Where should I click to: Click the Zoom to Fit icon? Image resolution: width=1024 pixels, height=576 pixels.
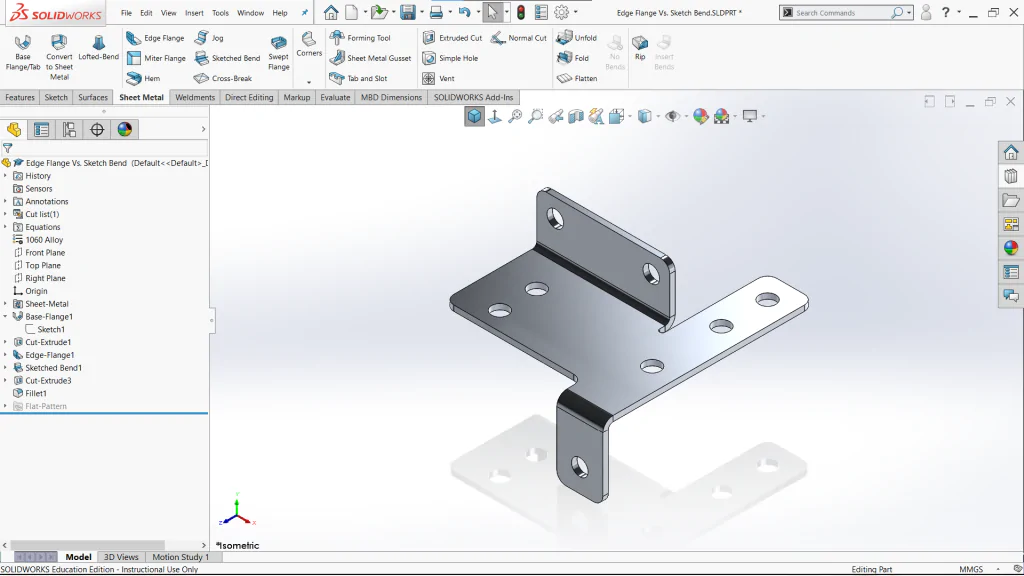point(515,116)
